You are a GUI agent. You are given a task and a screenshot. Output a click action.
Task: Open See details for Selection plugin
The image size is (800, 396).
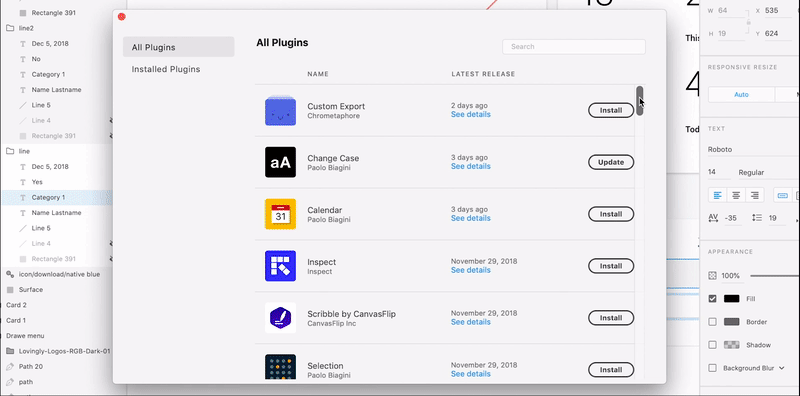(x=470, y=374)
